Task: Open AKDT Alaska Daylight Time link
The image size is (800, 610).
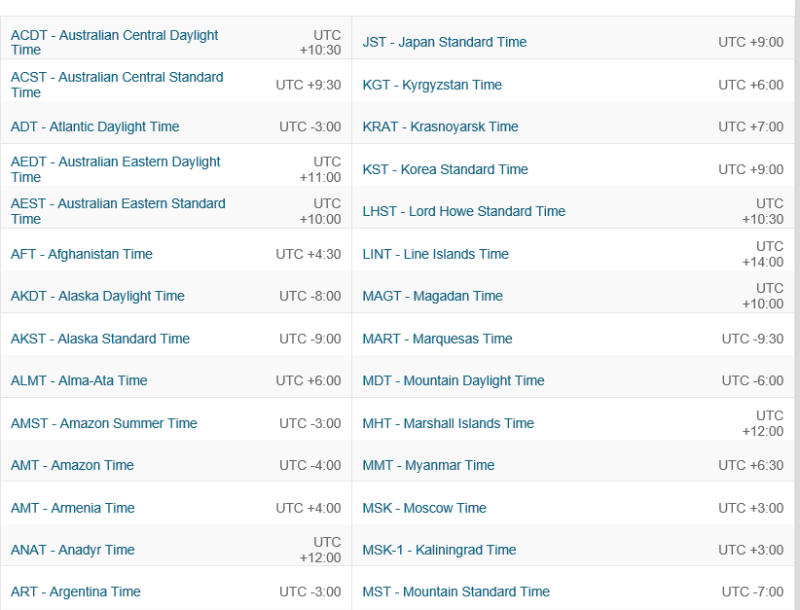Action: pos(98,296)
